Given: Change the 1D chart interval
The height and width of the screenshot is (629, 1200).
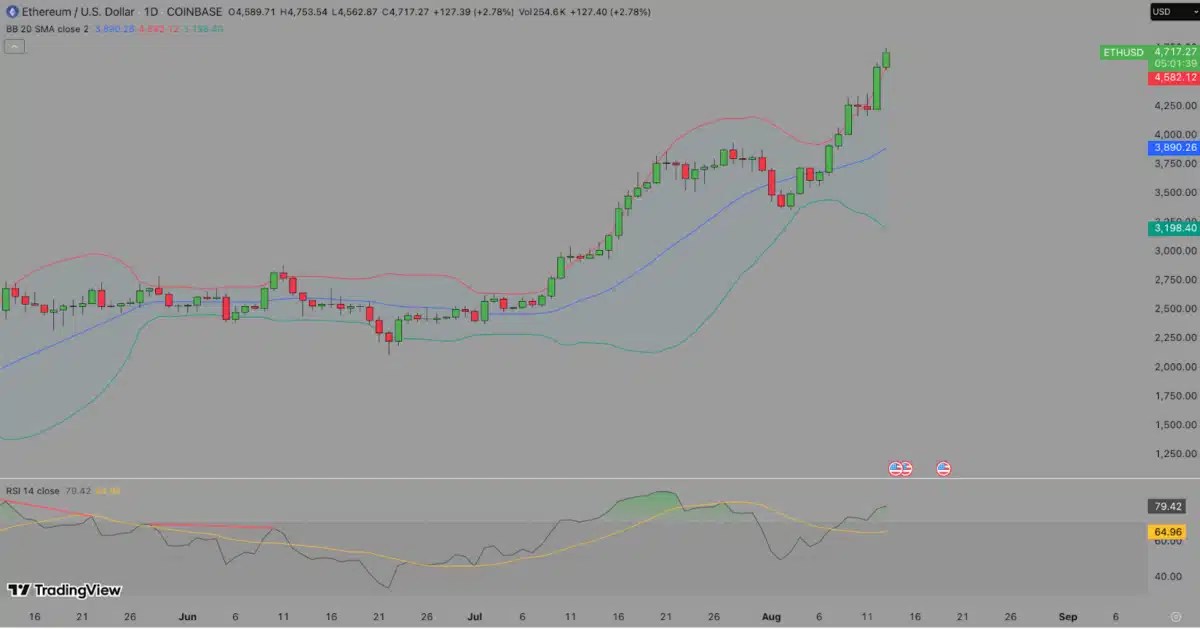Looking at the screenshot, I should (x=152, y=12).
